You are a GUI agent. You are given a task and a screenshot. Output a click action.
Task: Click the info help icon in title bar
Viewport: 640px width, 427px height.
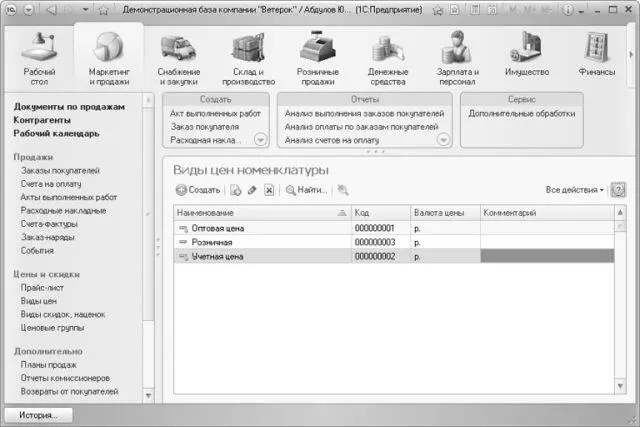coord(568,10)
